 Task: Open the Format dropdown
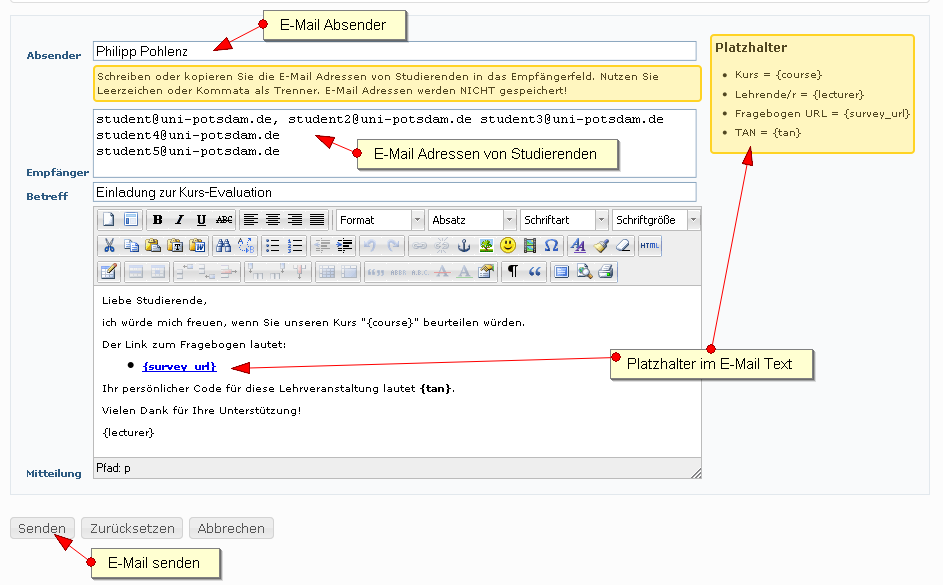[x=380, y=220]
